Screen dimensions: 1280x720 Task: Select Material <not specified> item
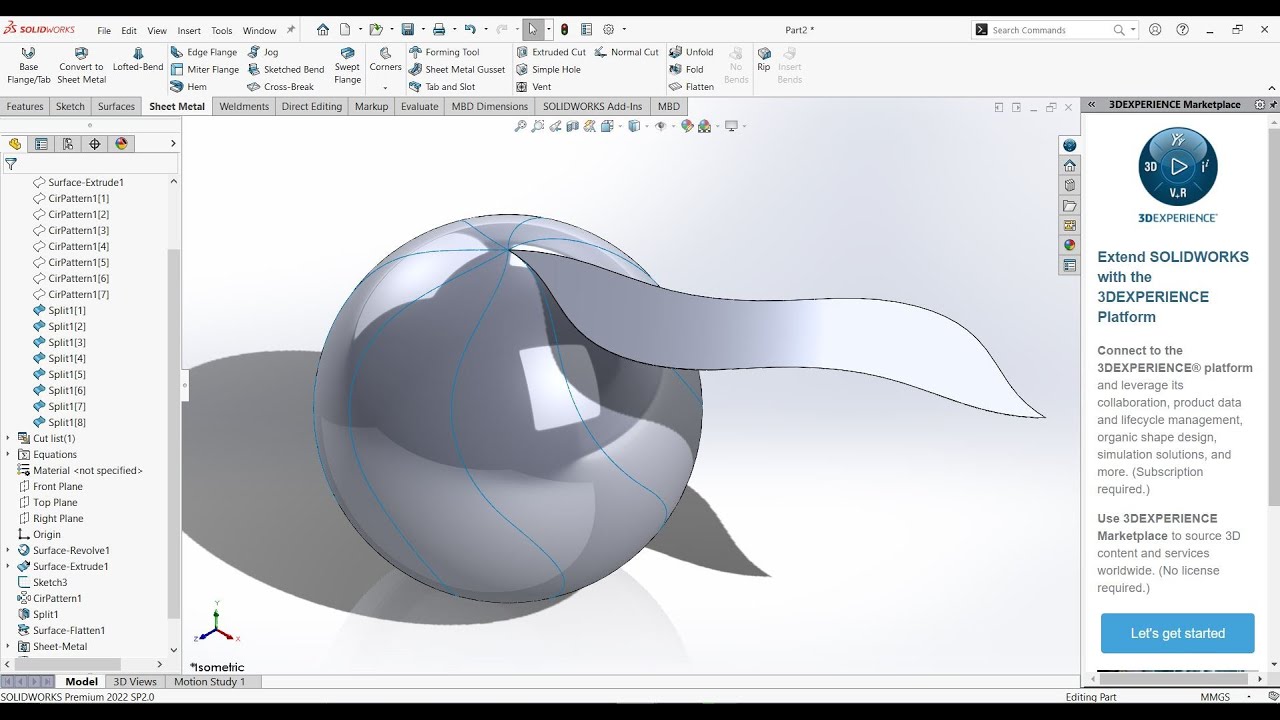click(80, 470)
